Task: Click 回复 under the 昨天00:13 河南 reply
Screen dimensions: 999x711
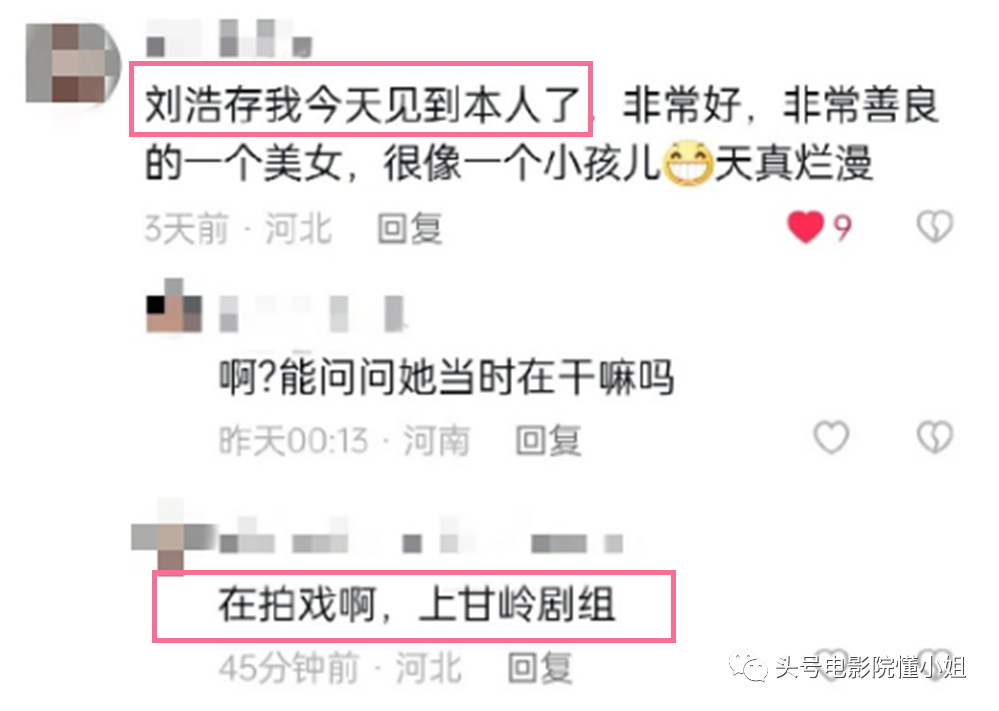Action: click(x=548, y=440)
